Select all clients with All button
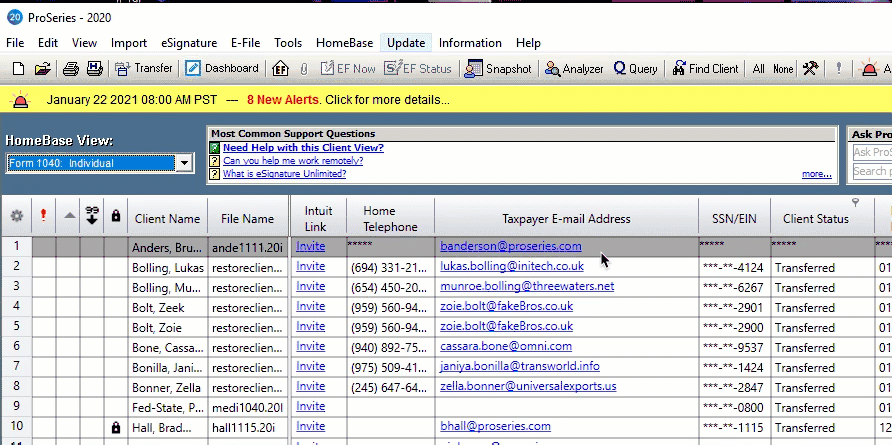The width and height of the screenshot is (892, 445). point(759,69)
